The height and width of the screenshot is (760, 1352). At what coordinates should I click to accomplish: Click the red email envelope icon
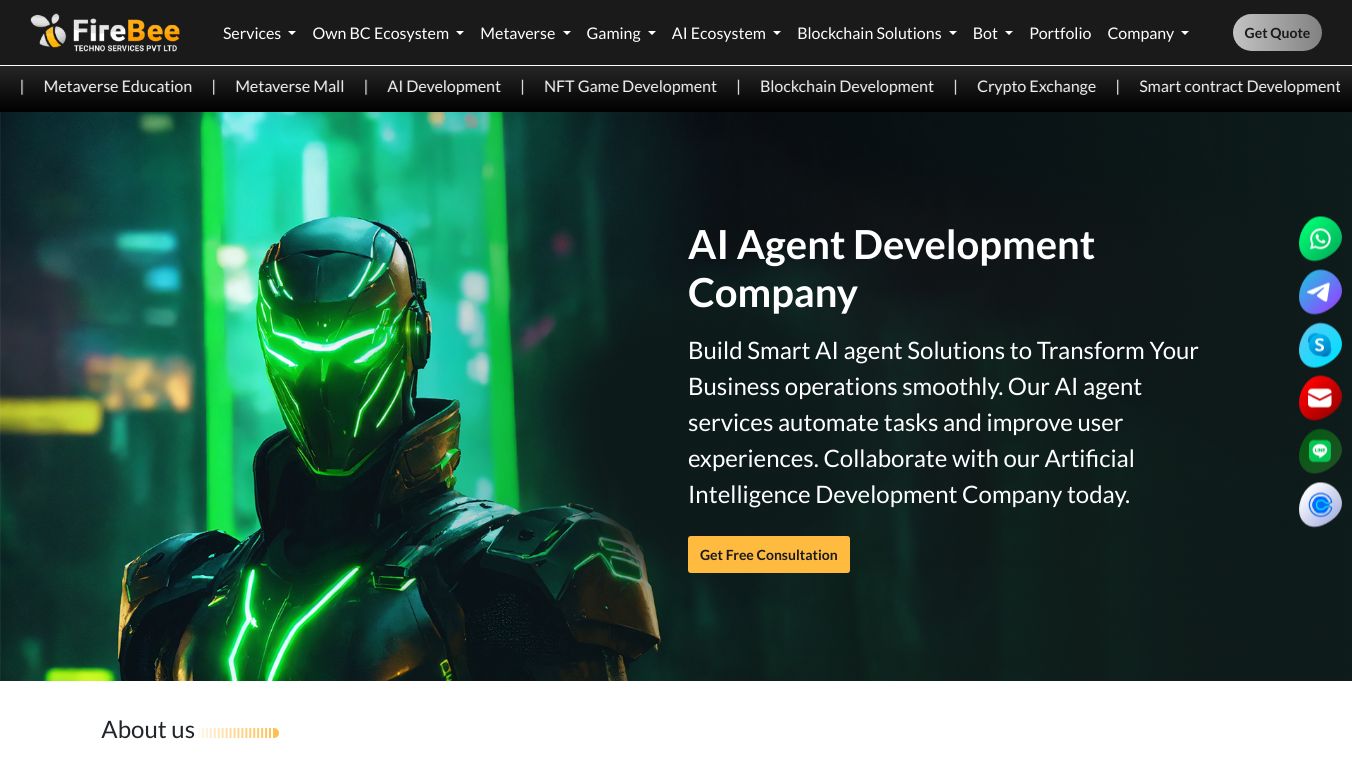pos(1320,399)
